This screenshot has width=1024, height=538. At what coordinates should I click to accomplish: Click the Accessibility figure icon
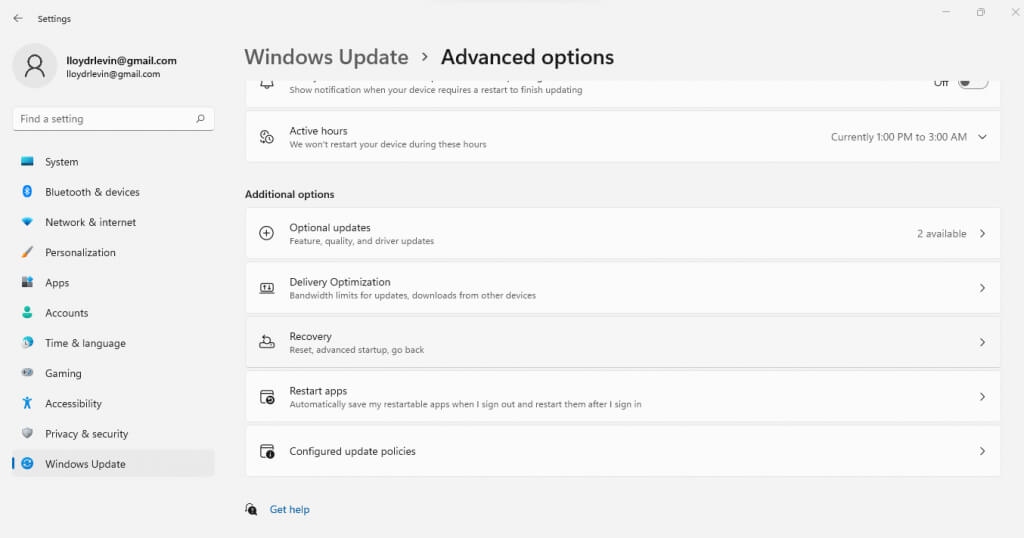[27, 404]
